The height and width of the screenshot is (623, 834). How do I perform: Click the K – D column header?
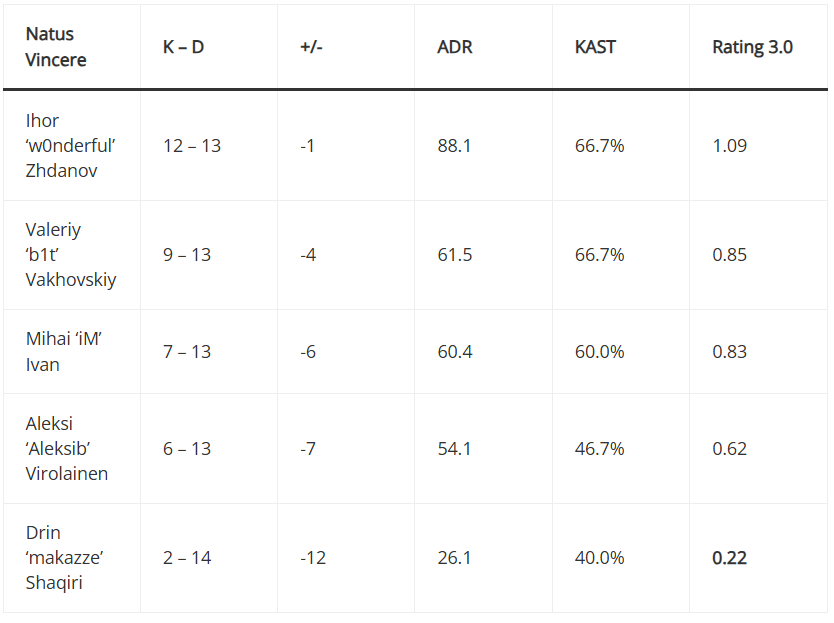184,47
